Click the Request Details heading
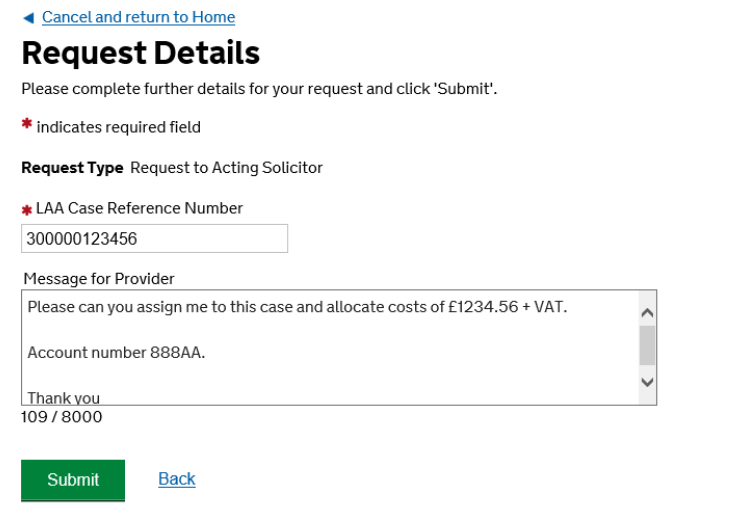The height and width of the screenshot is (522, 745). coord(140,52)
